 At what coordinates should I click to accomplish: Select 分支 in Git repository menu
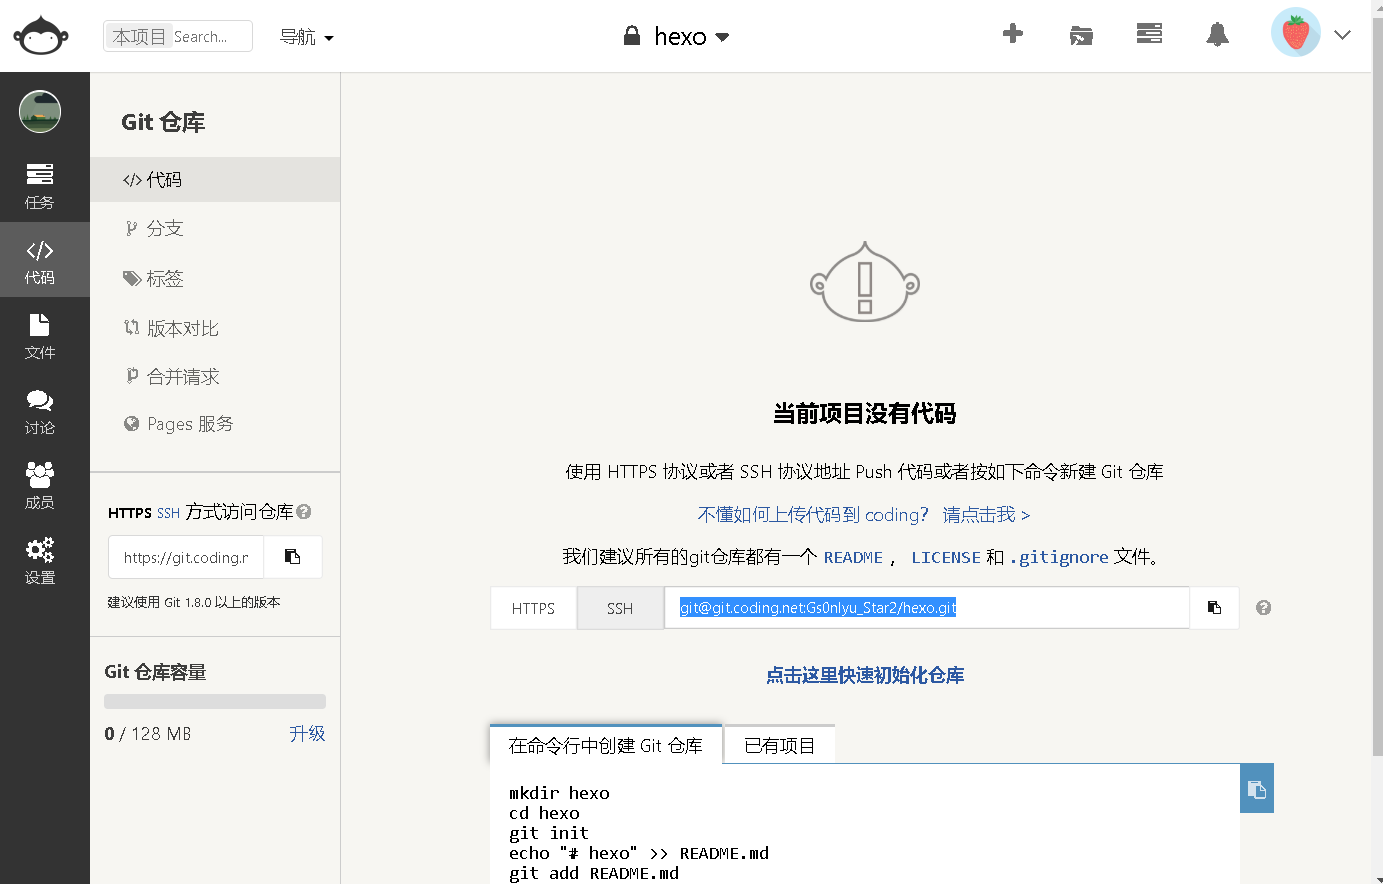[x=165, y=229]
